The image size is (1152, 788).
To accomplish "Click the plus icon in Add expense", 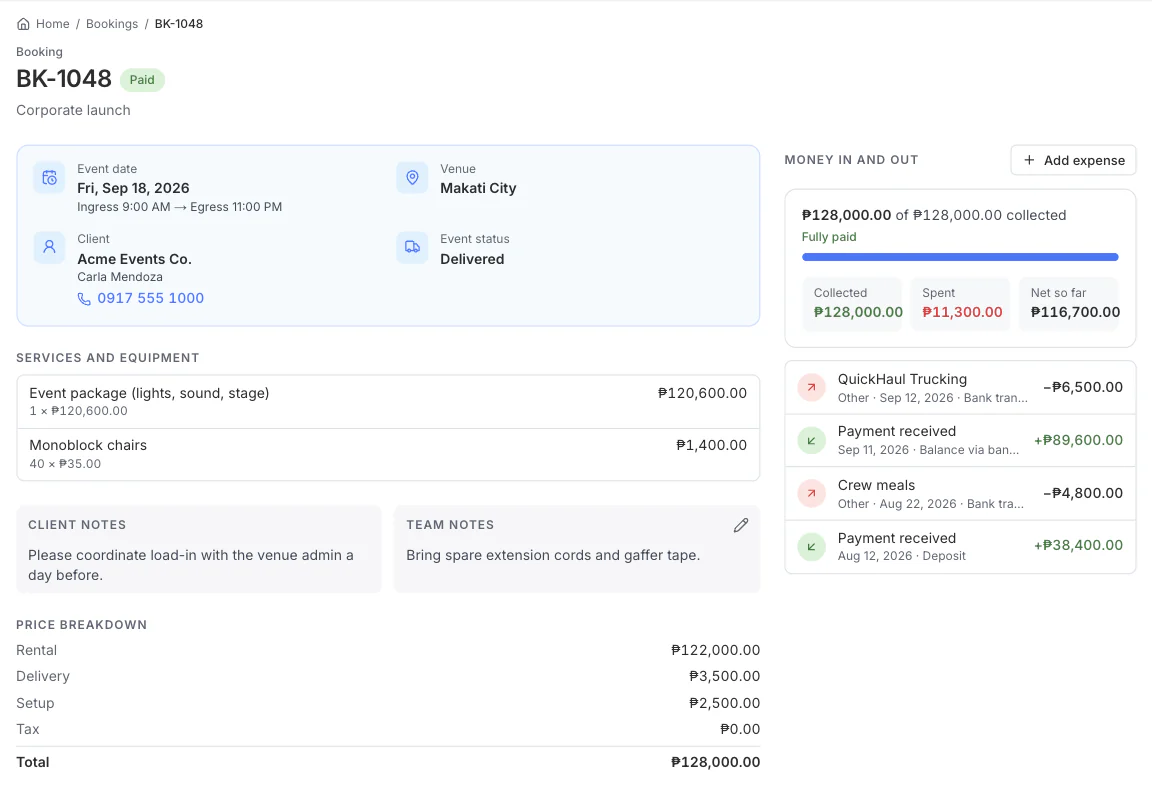I will click(1029, 160).
